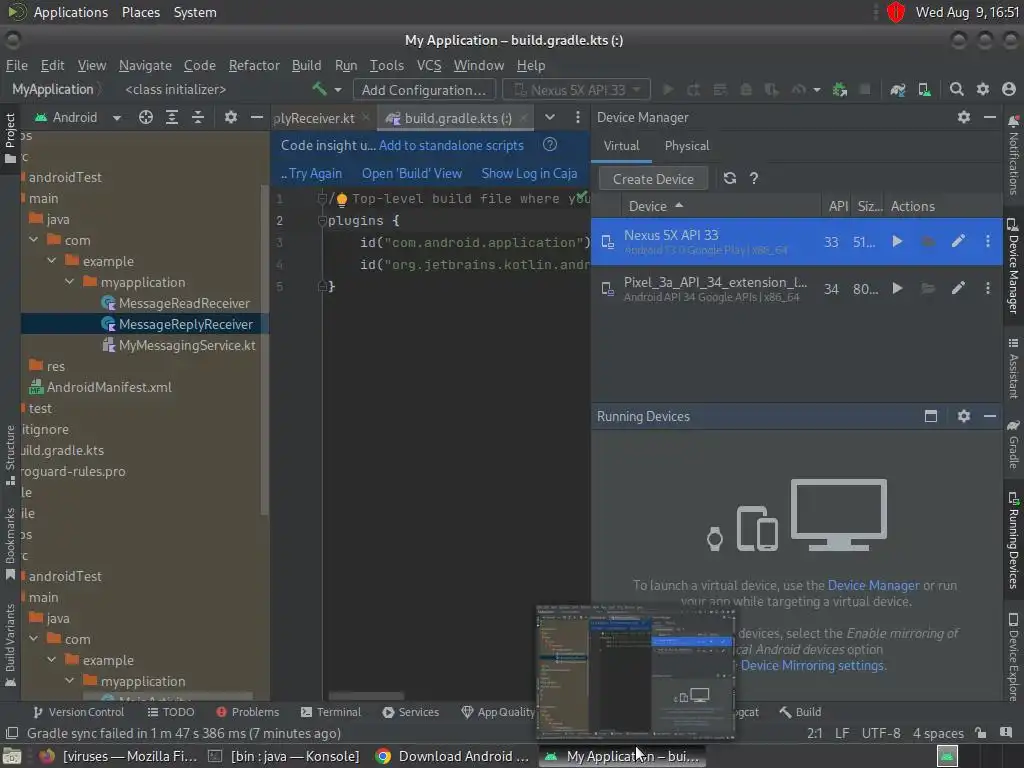Click the build hammer icon in toolbar
The width and height of the screenshot is (1024, 768).
point(319,89)
